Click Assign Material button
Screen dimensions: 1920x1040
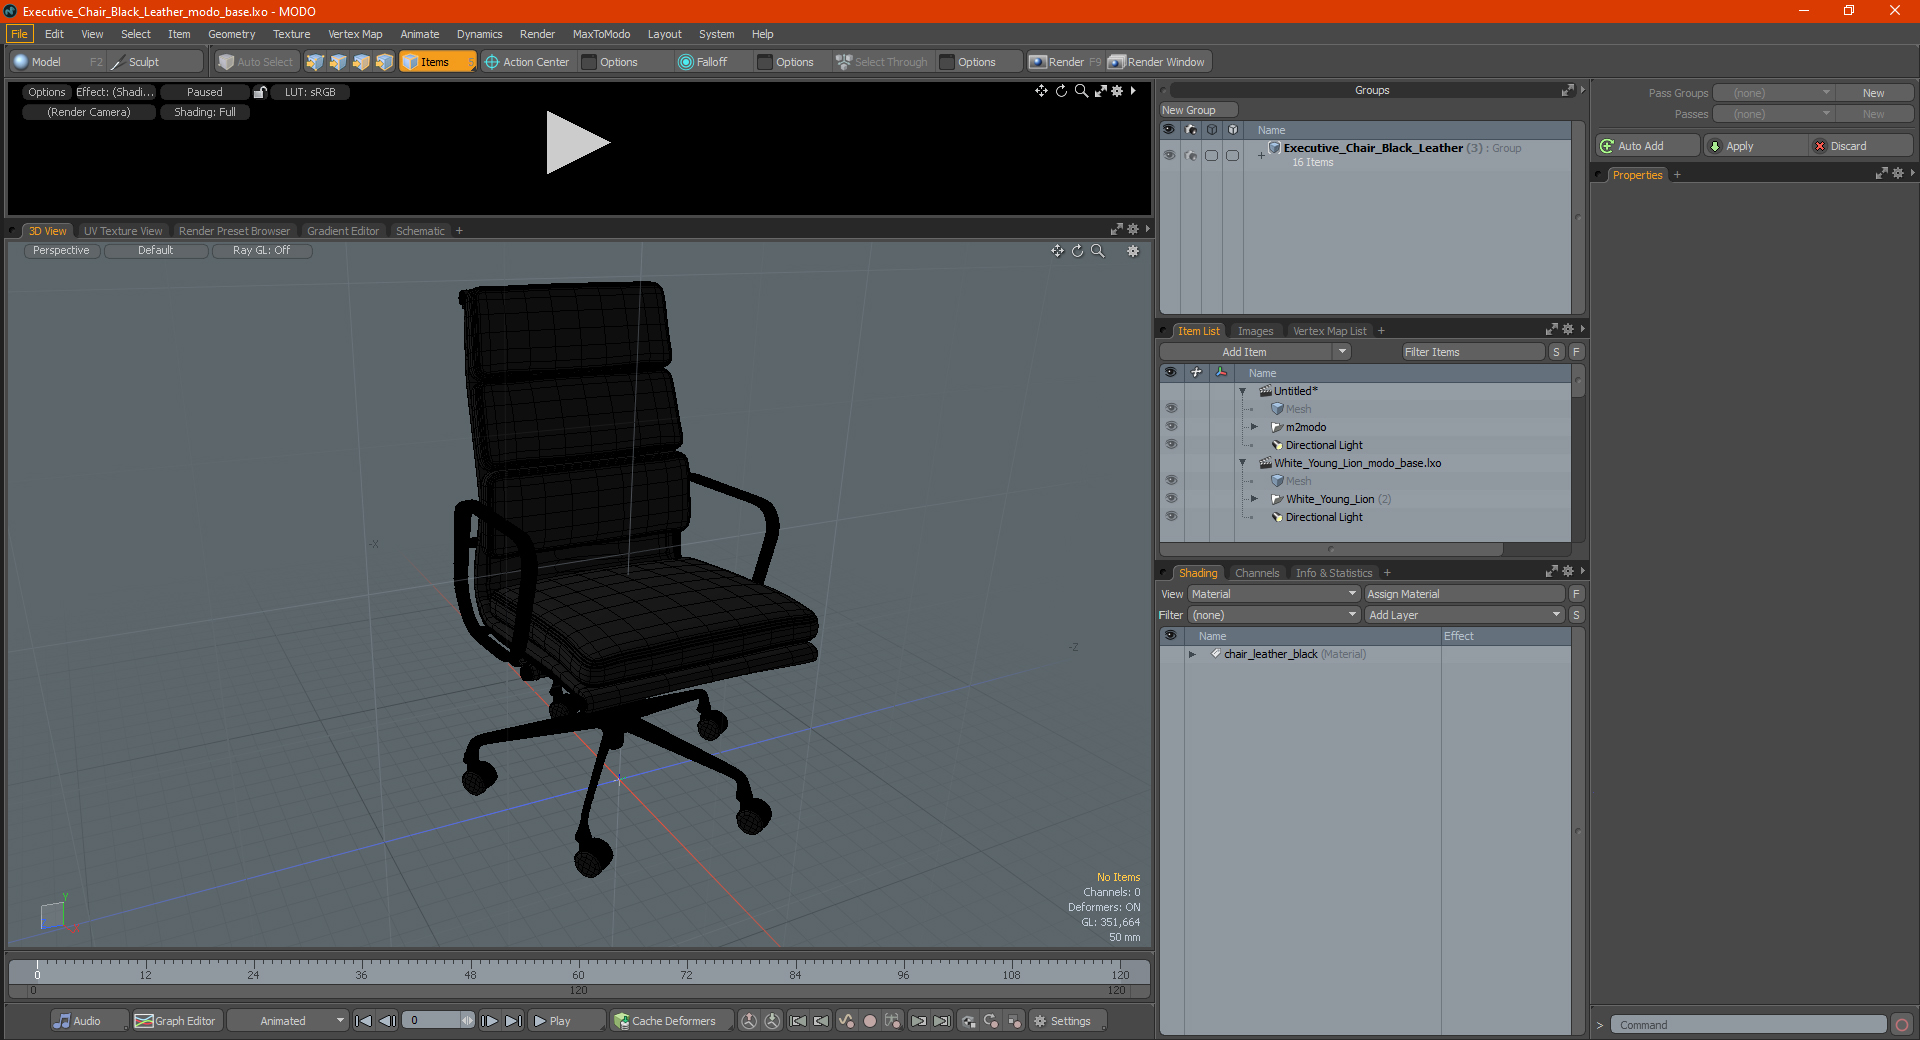(x=1464, y=594)
